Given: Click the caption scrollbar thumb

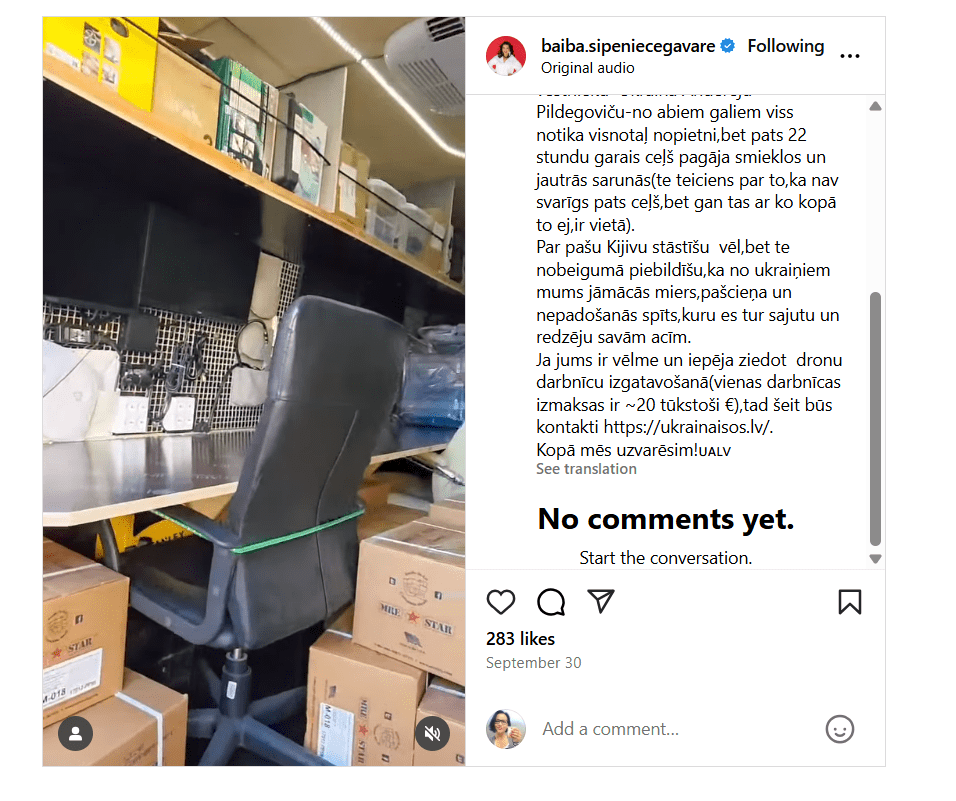Looking at the screenshot, I should pos(875,419).
